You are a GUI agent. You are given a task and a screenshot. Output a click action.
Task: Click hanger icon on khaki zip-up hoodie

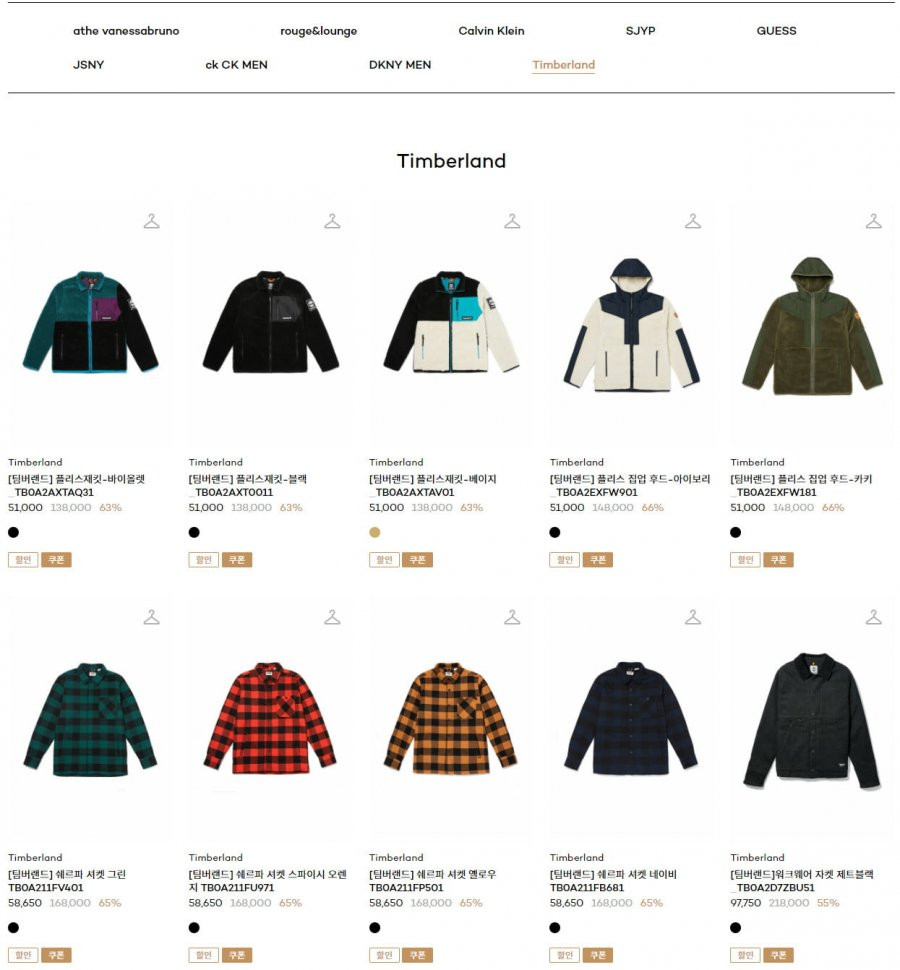pos(873,221)
